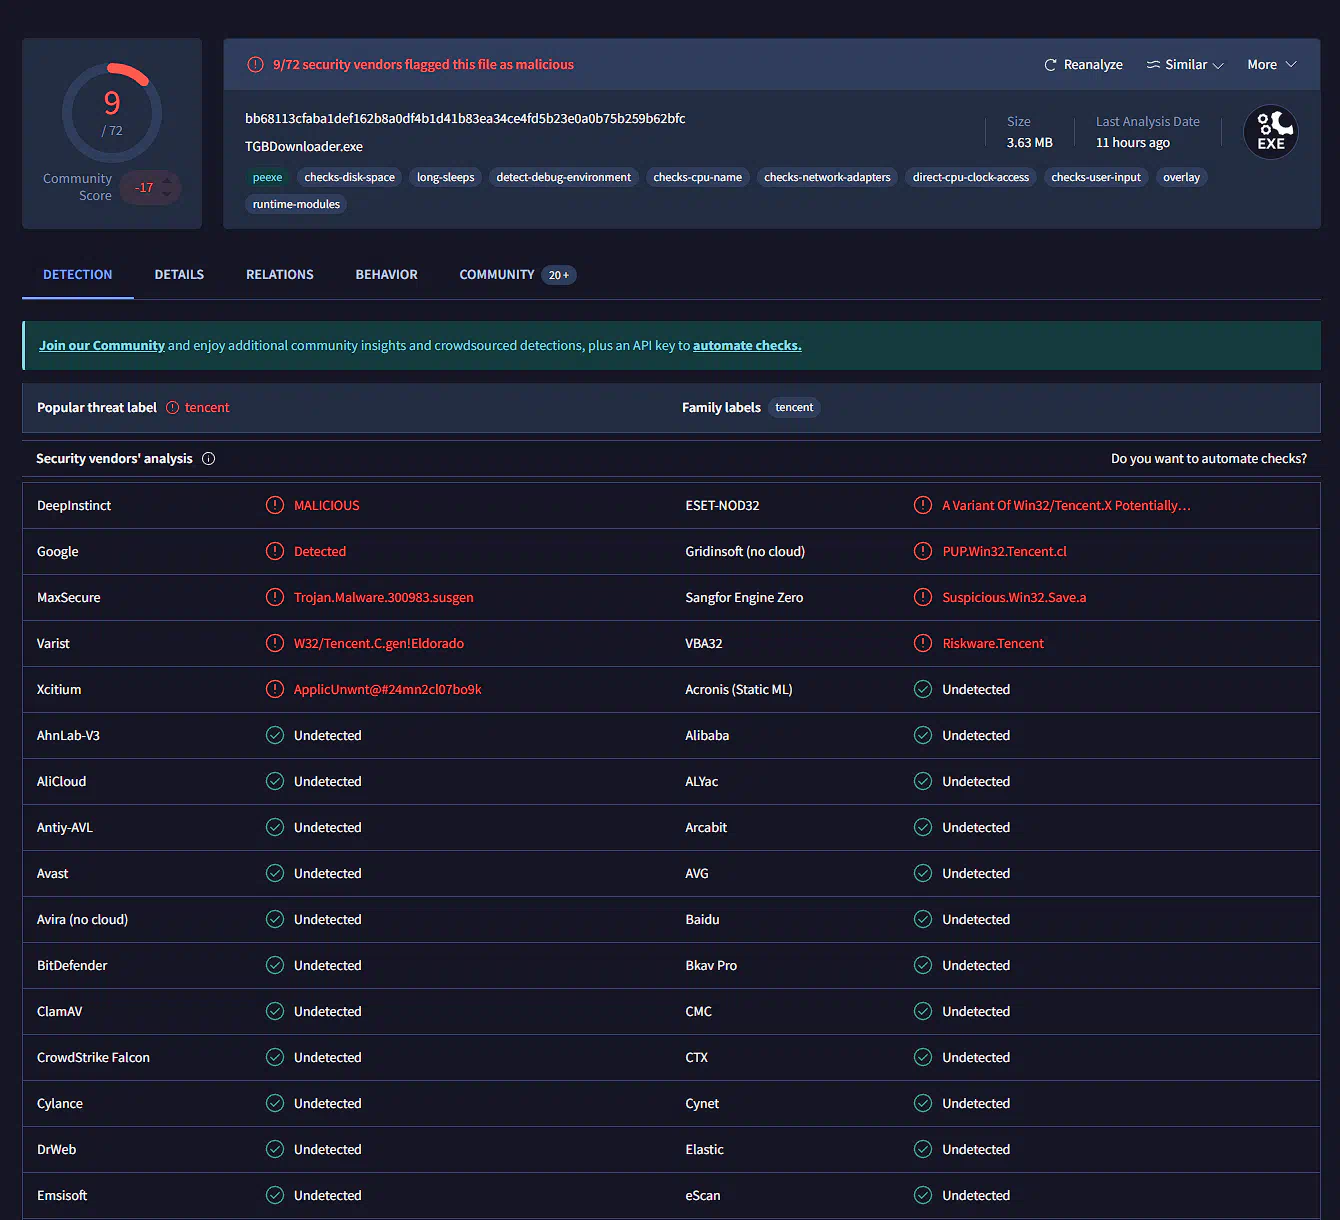This screenshot has width=1340, height=1220.
Task: Click Do you want to automate checks
Action: coord(1209,459)
